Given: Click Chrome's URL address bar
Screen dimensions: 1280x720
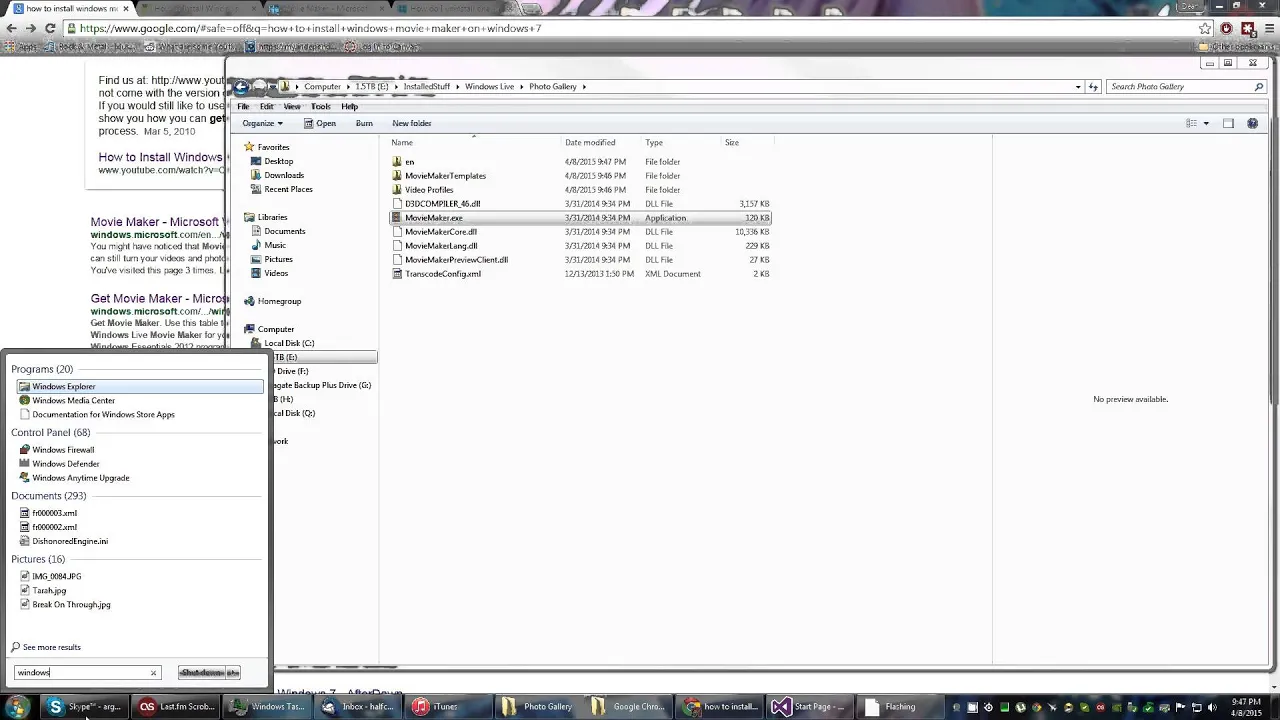Looking at the screenshot, I should [x=636, y=28].
